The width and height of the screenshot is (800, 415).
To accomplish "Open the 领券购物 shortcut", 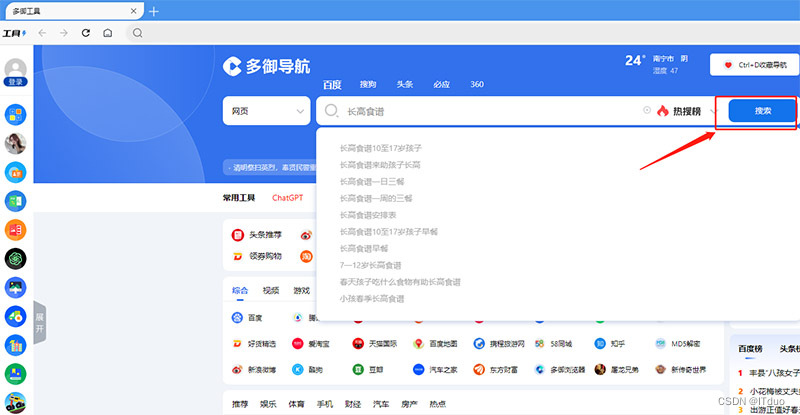I will coord(257,256).
